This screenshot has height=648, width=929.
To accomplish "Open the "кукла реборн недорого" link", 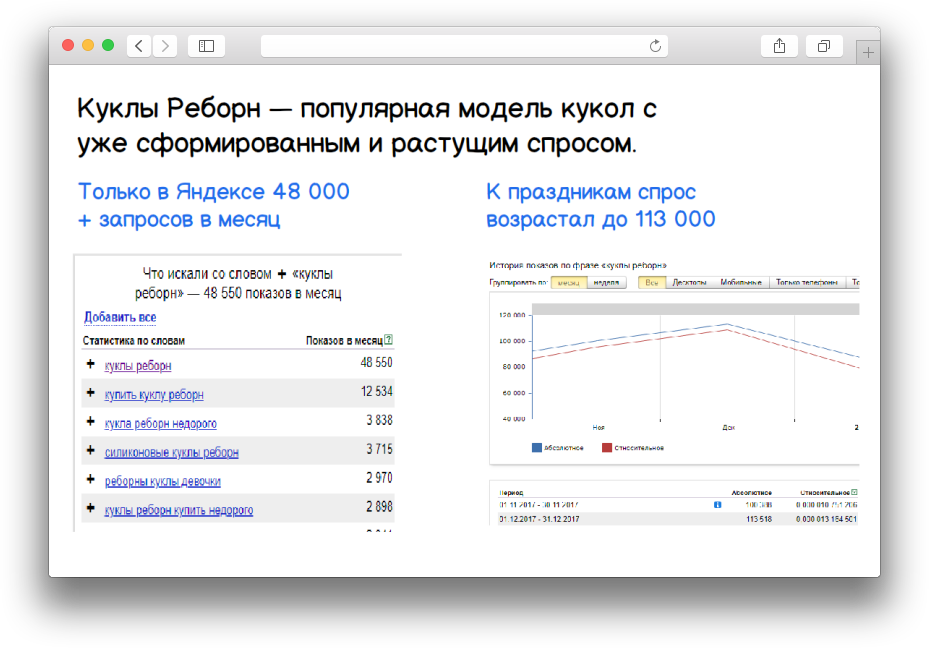I will click(x=161, y=424).
